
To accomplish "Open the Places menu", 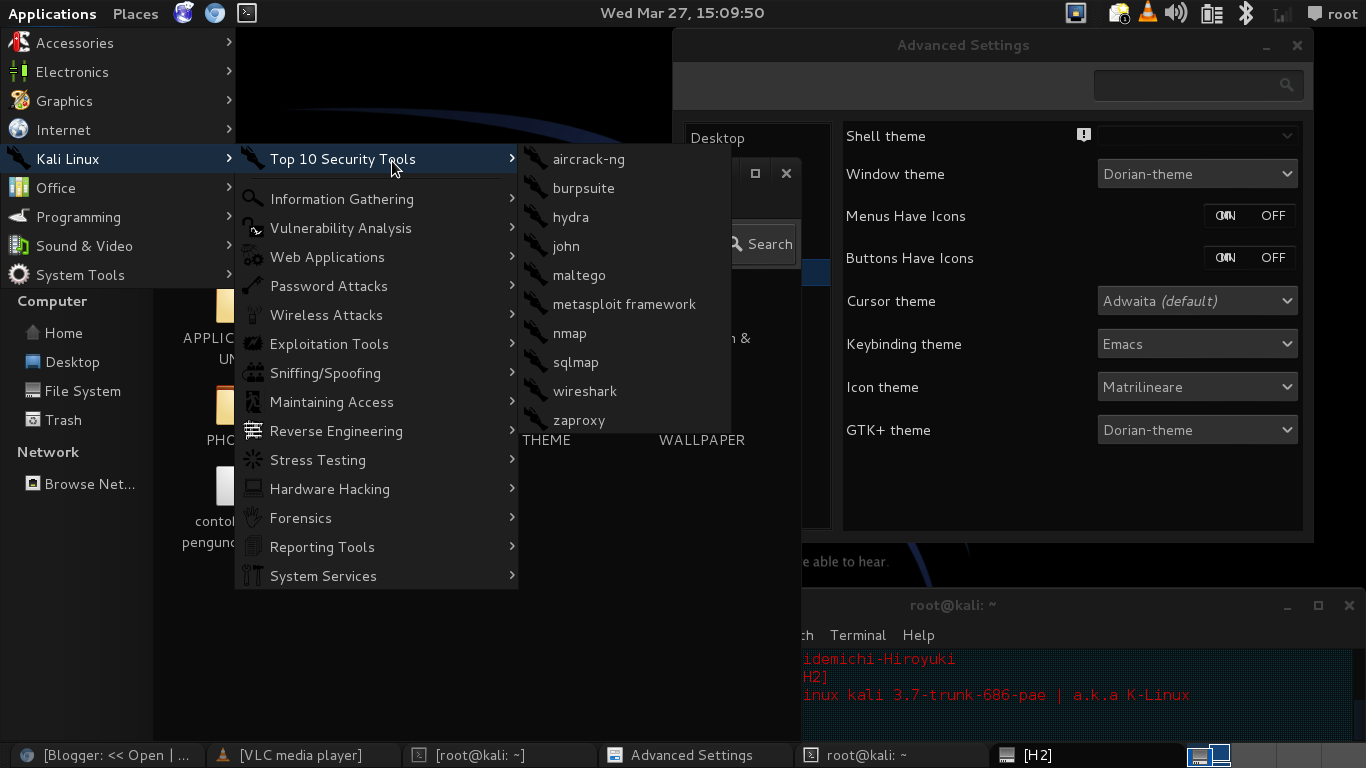I will pos(135,14).
